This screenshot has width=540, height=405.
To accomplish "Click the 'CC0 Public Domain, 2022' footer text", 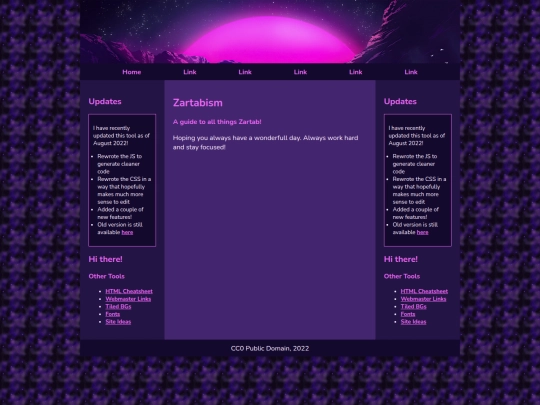I will (270, 349).
